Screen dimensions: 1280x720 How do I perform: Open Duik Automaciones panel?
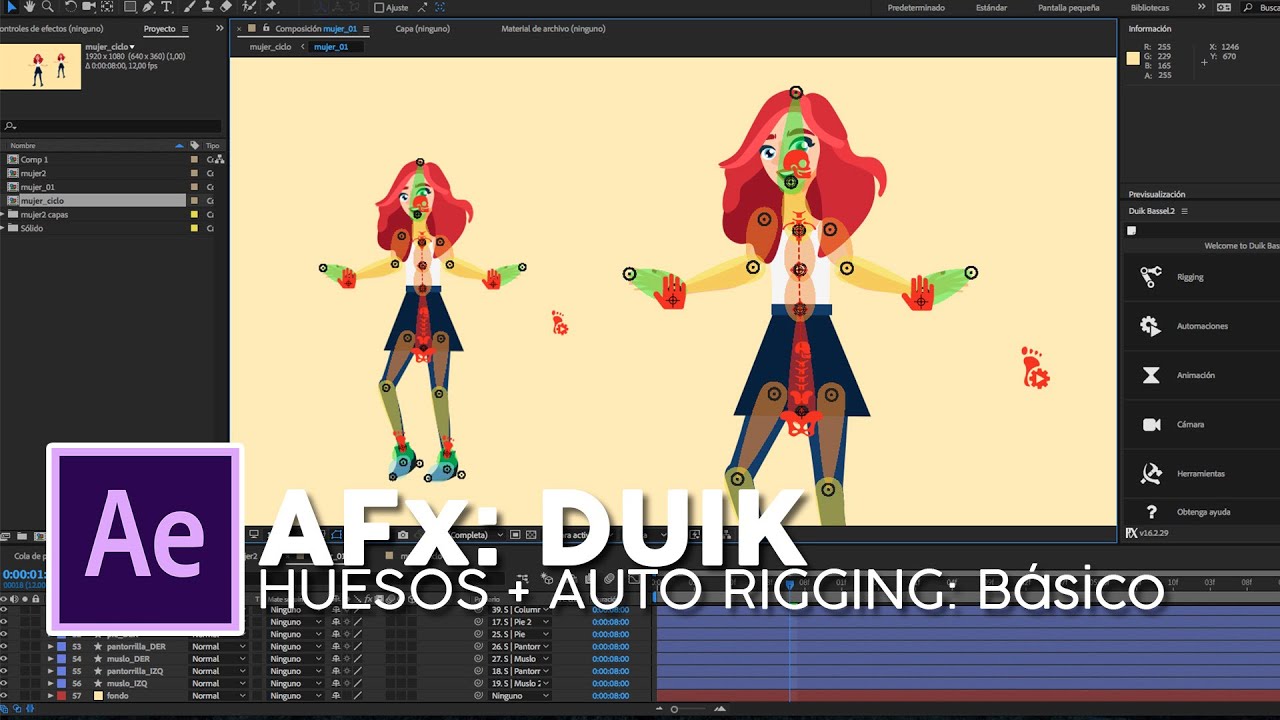click(1201, 326)
